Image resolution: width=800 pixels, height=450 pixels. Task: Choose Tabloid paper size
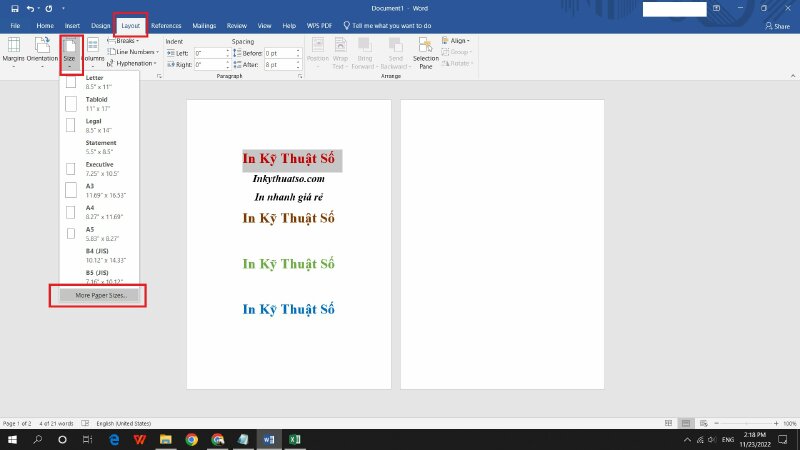(x=99, y=104)
